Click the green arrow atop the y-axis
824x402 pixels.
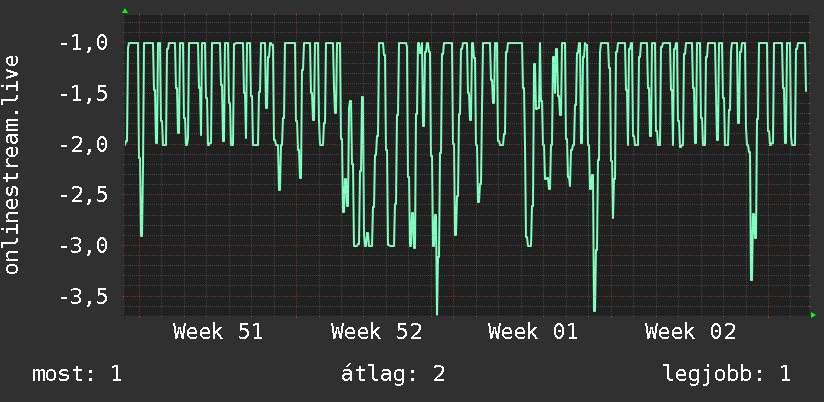(x=125, y=11)
